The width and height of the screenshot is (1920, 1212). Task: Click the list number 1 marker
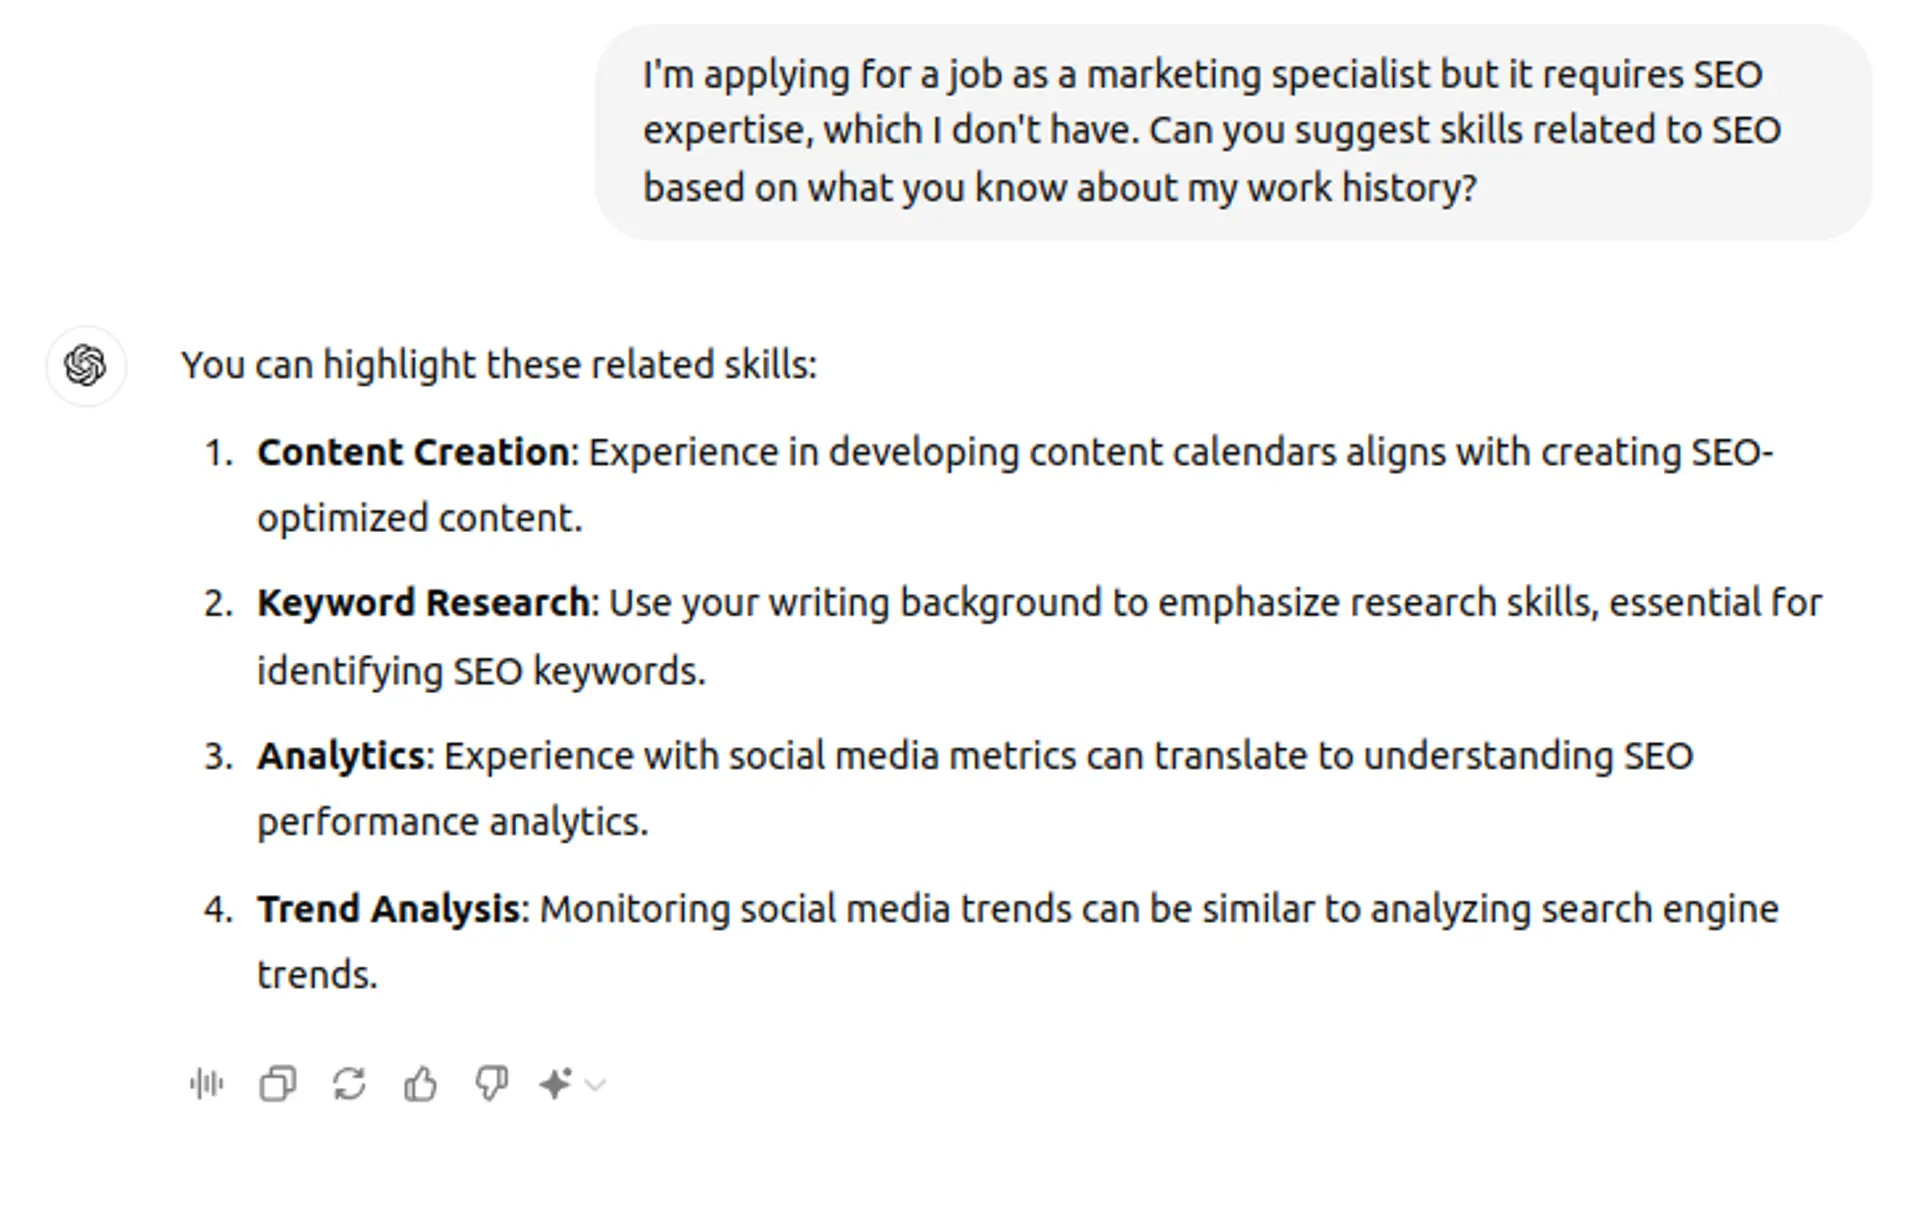click(x=217, y=453)
